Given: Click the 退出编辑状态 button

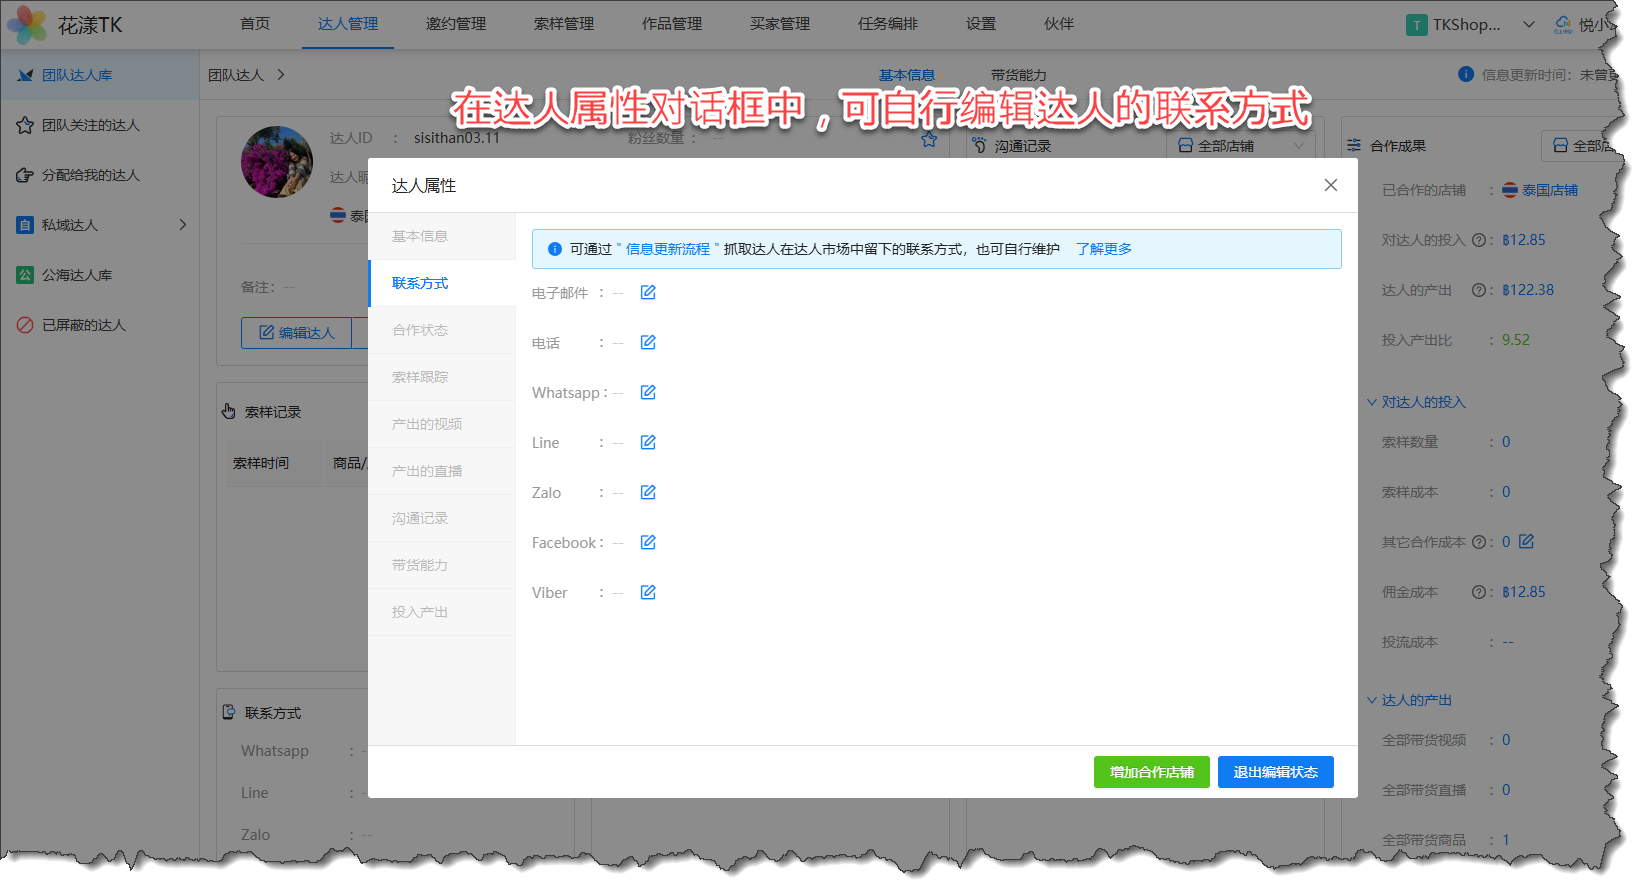Looking at the screenshot, I should (x=1275, y=772).
